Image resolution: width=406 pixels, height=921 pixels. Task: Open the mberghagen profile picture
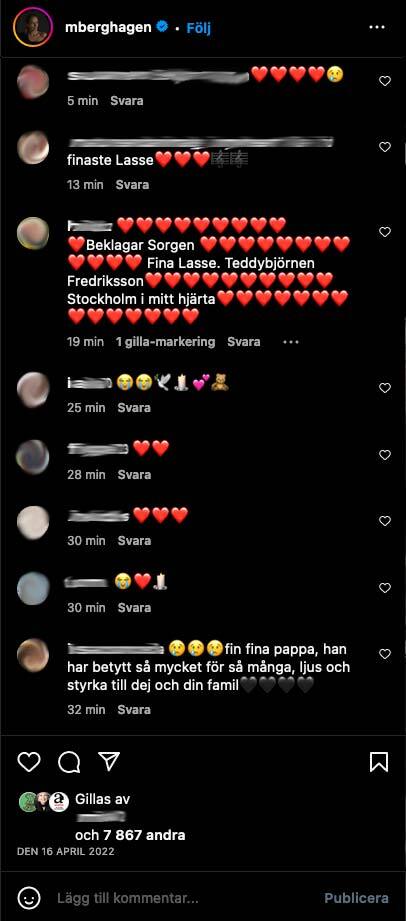[33, 28]
